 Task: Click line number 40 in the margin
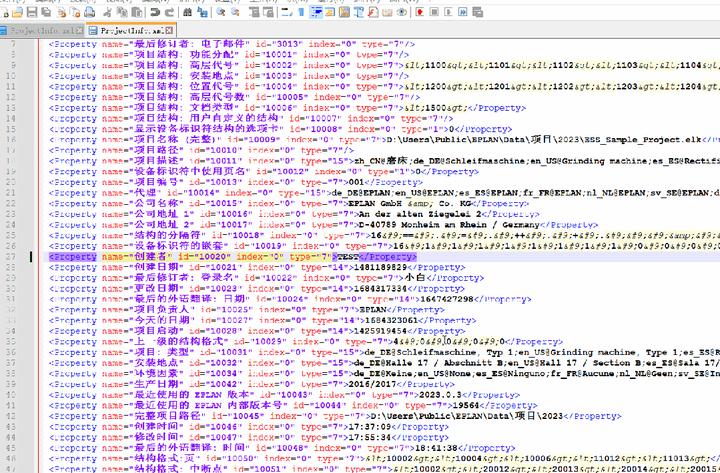[x=11, y=395]
